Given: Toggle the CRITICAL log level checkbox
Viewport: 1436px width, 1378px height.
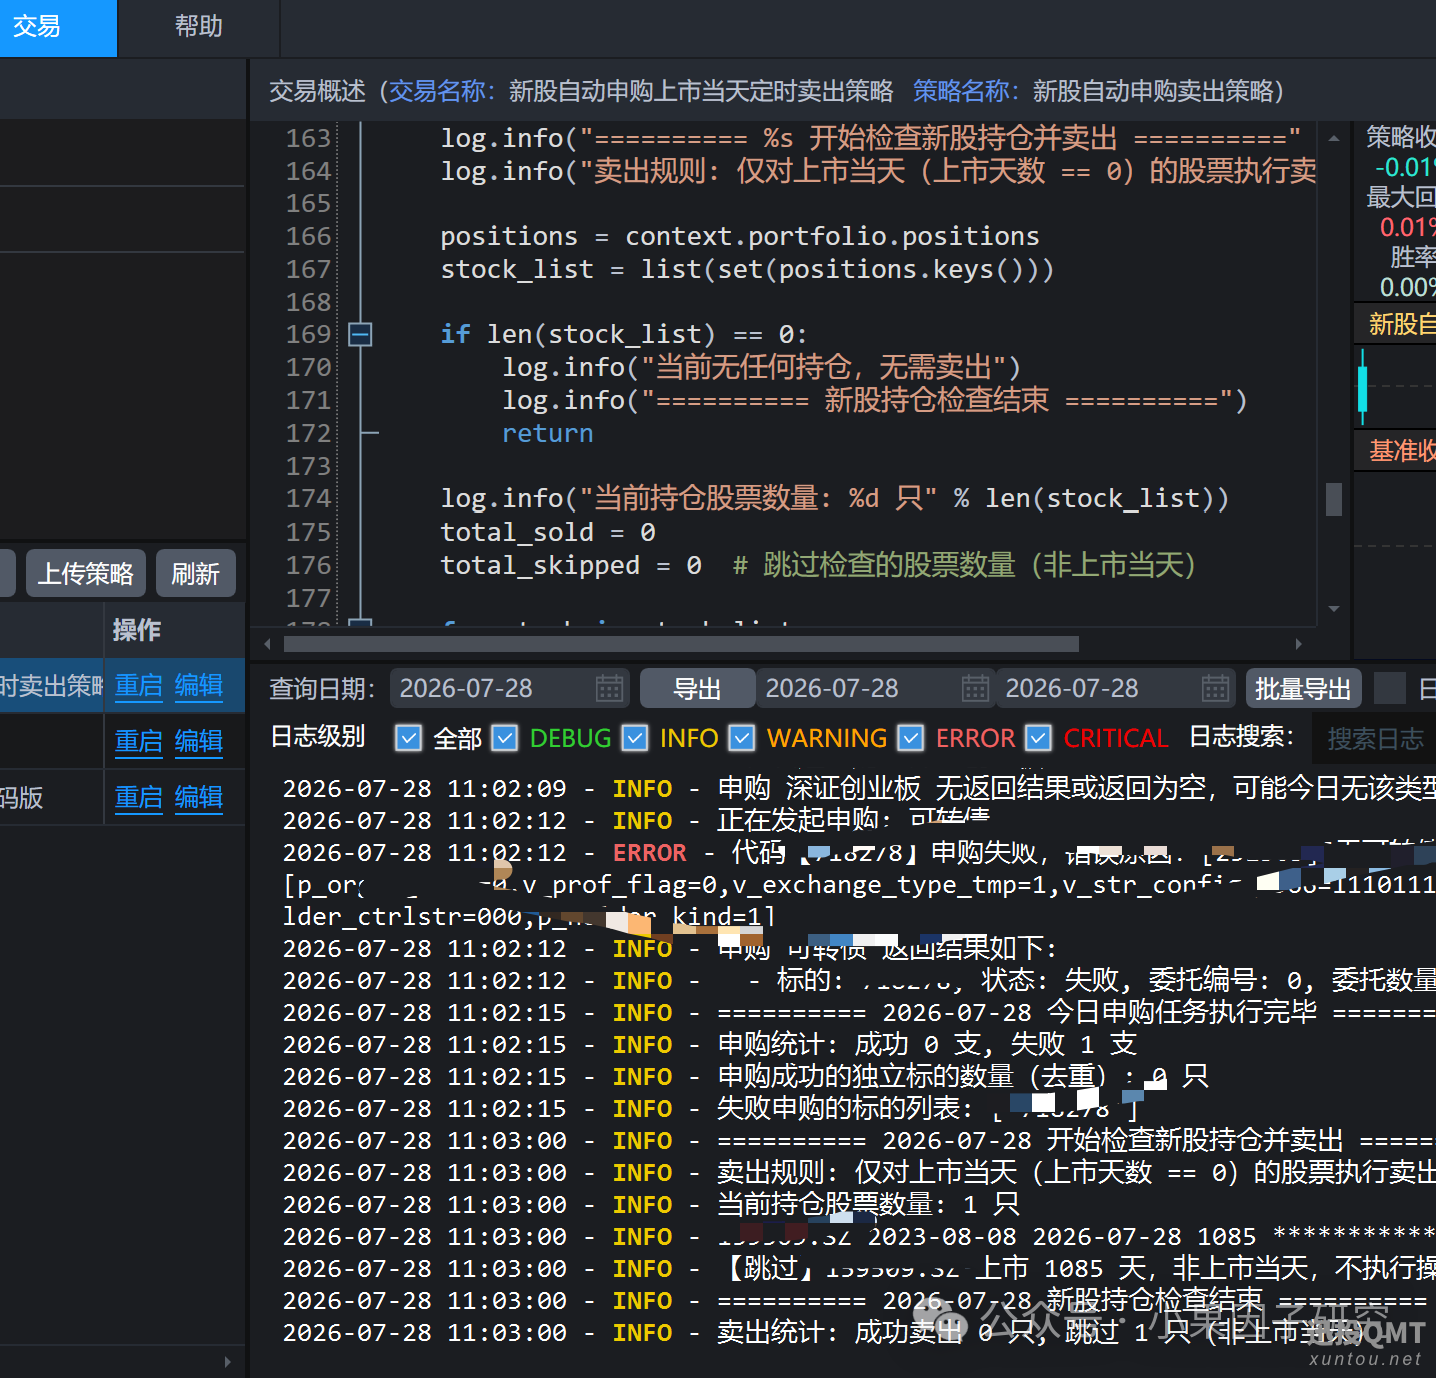Looking at the screenshot, I should point(1039,738).
